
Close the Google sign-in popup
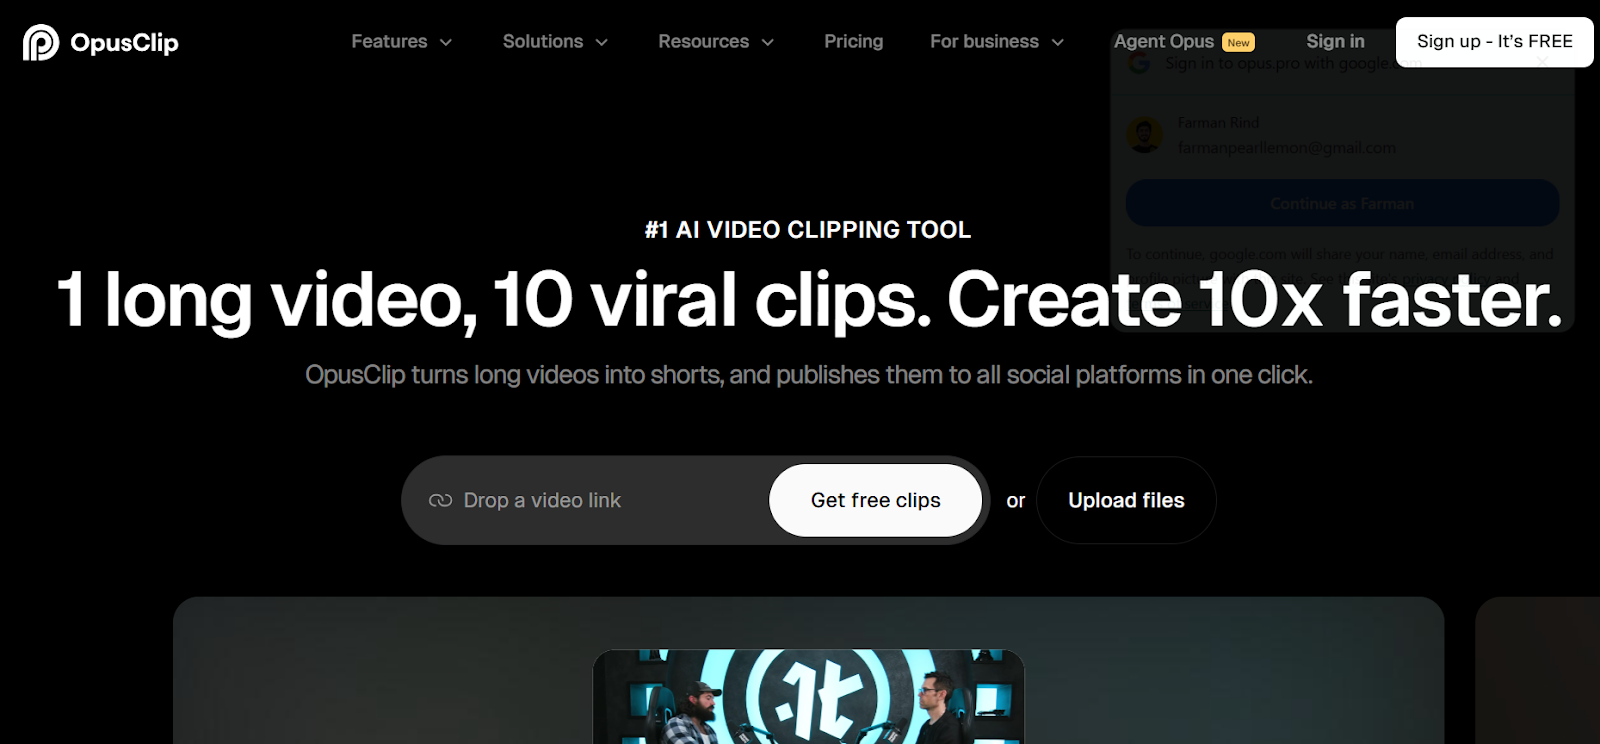[1543, 63]
